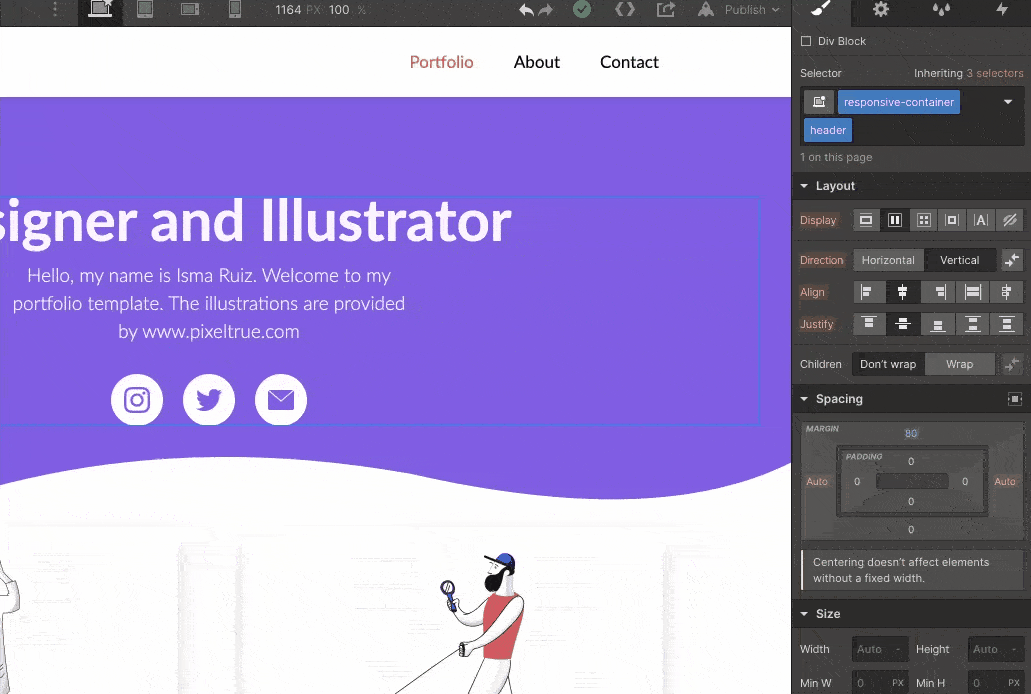Set display to inline-block
Screen dimensions: 1031x694
[x=952, y=220]
